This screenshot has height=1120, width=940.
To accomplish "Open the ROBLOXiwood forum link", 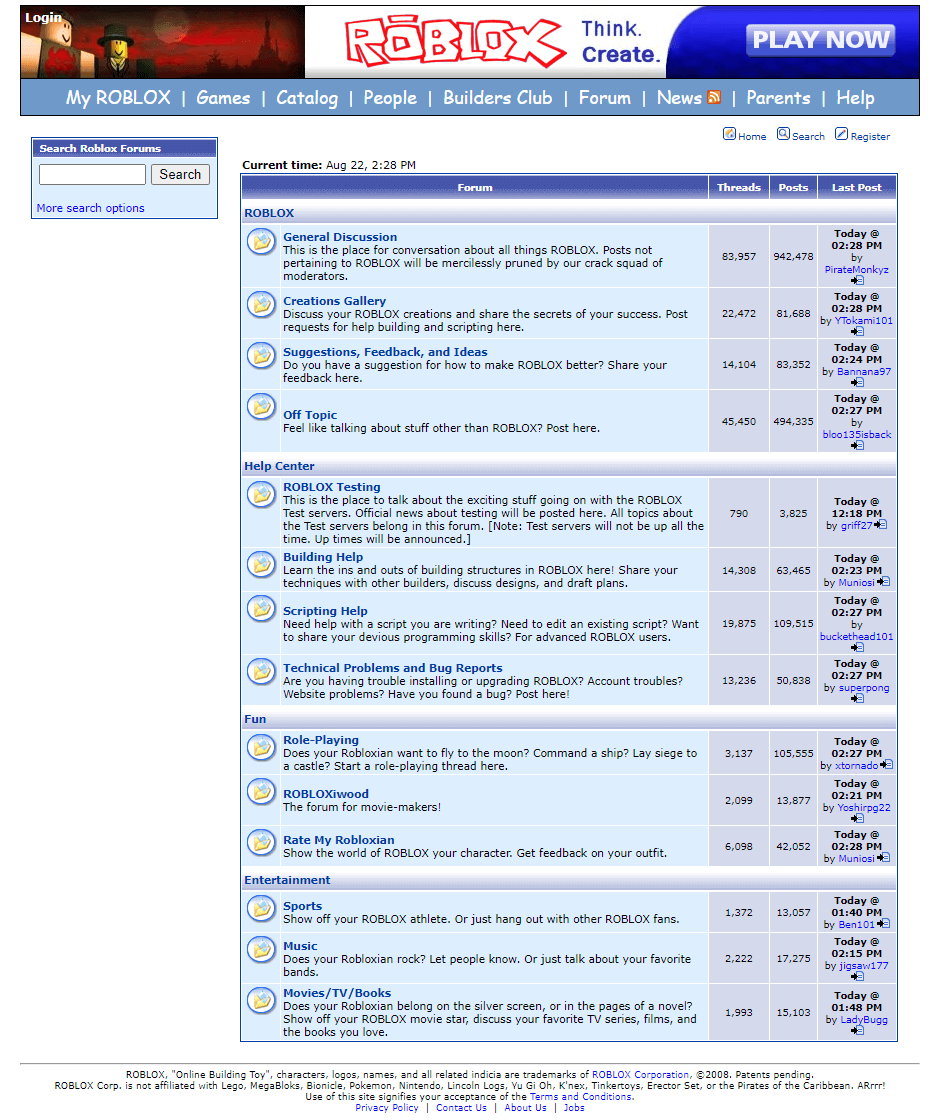I will (326, 794).
